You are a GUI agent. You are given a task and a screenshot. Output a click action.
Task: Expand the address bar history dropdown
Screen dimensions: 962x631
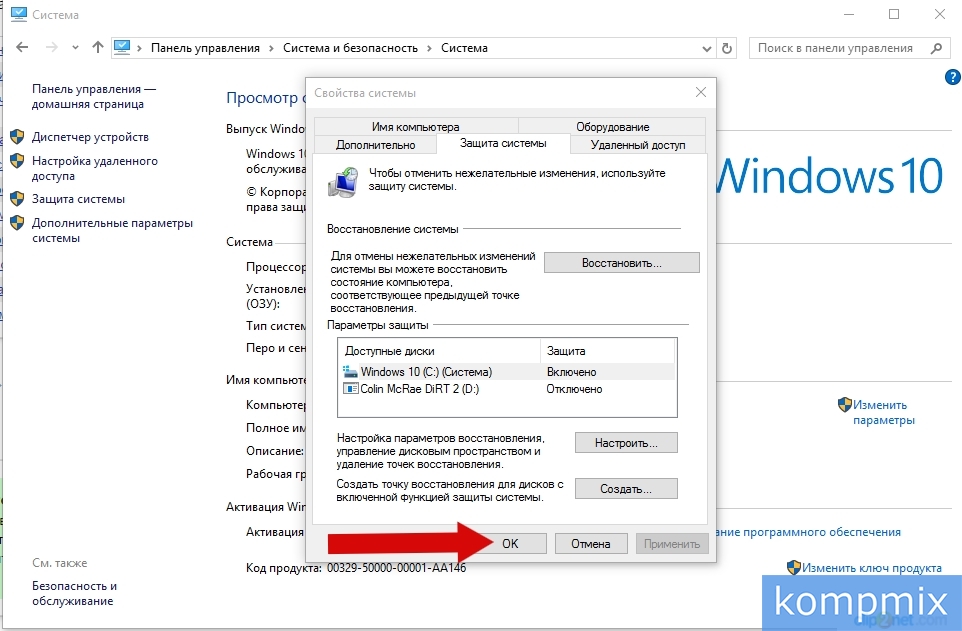(x=706, y=48)
